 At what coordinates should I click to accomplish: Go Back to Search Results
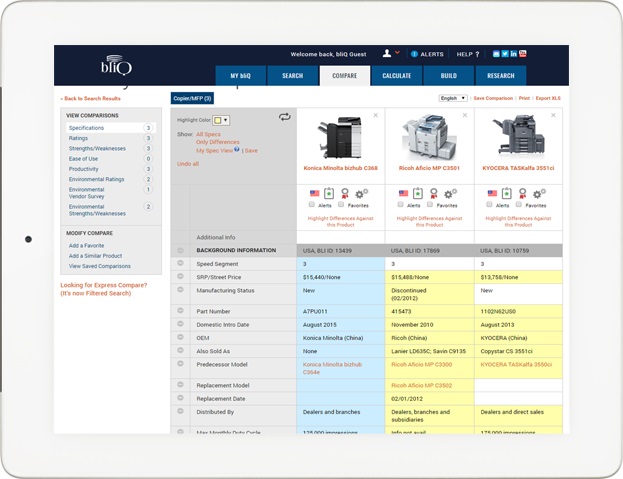tap(91, 99)
